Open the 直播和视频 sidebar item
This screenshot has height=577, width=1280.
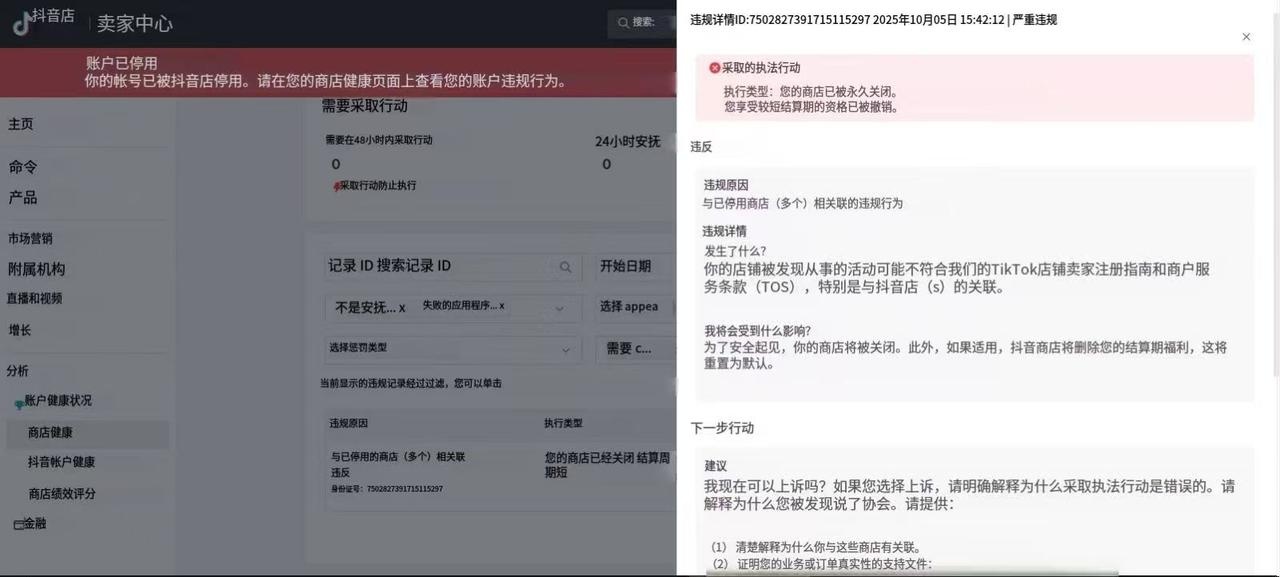35,298
